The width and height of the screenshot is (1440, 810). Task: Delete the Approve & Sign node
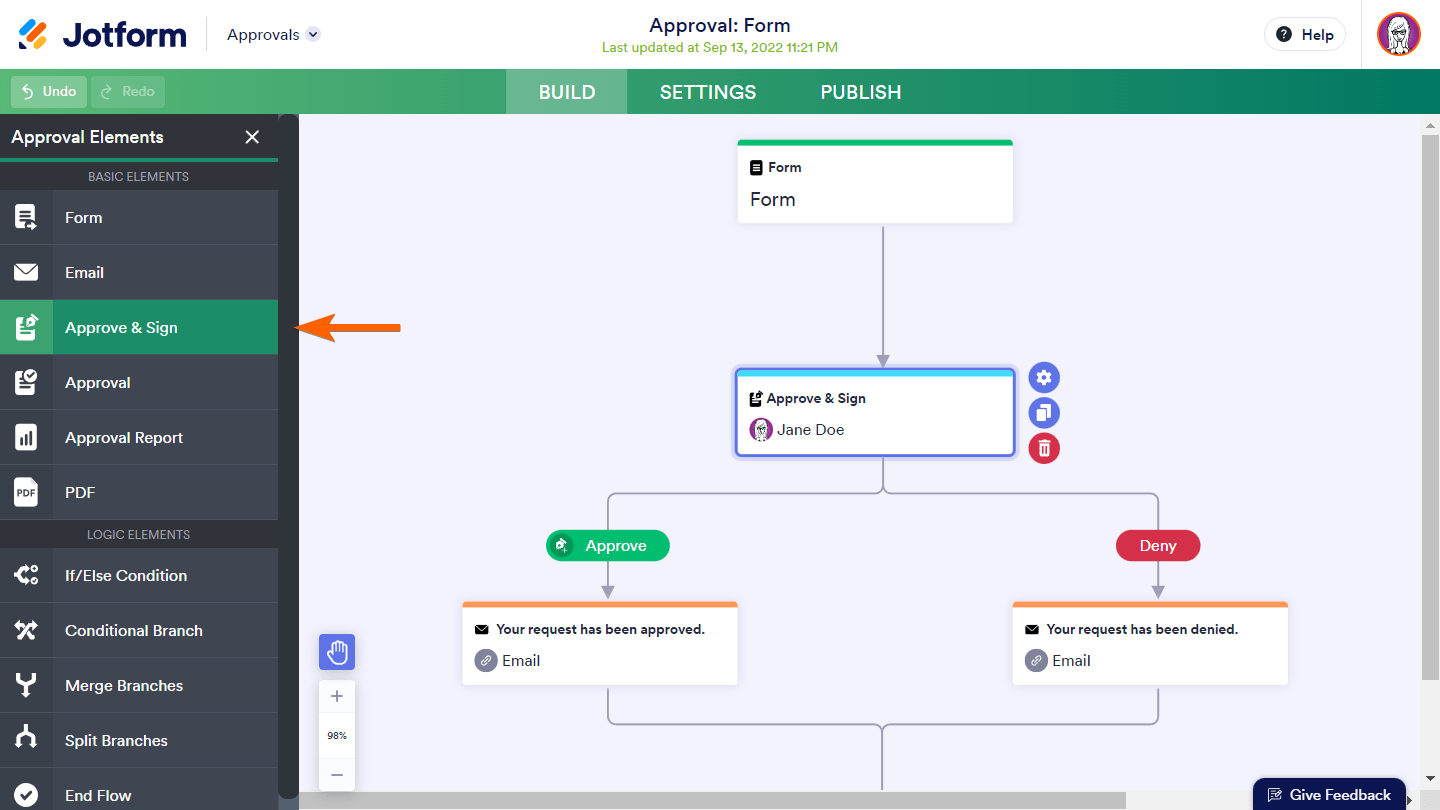(1044, 448)
